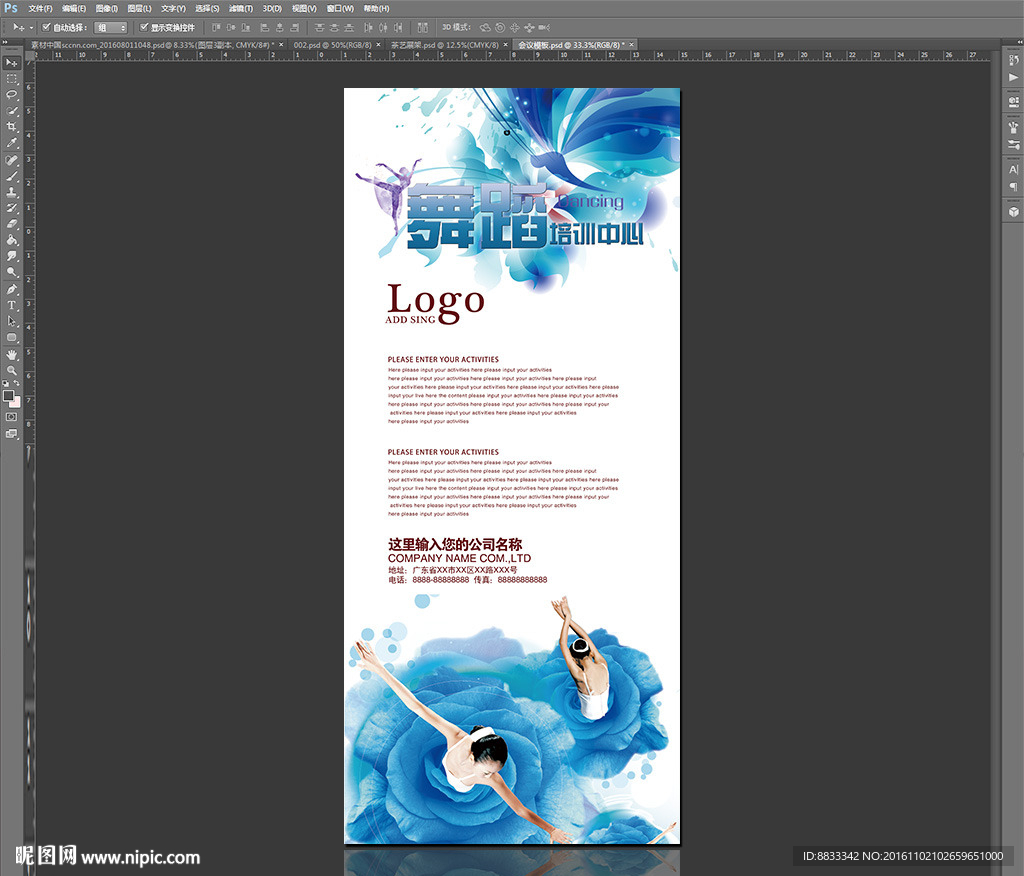Select the Path Selection tool
The width and height of the screenshot is (1024, 876).
coord(12,321)
